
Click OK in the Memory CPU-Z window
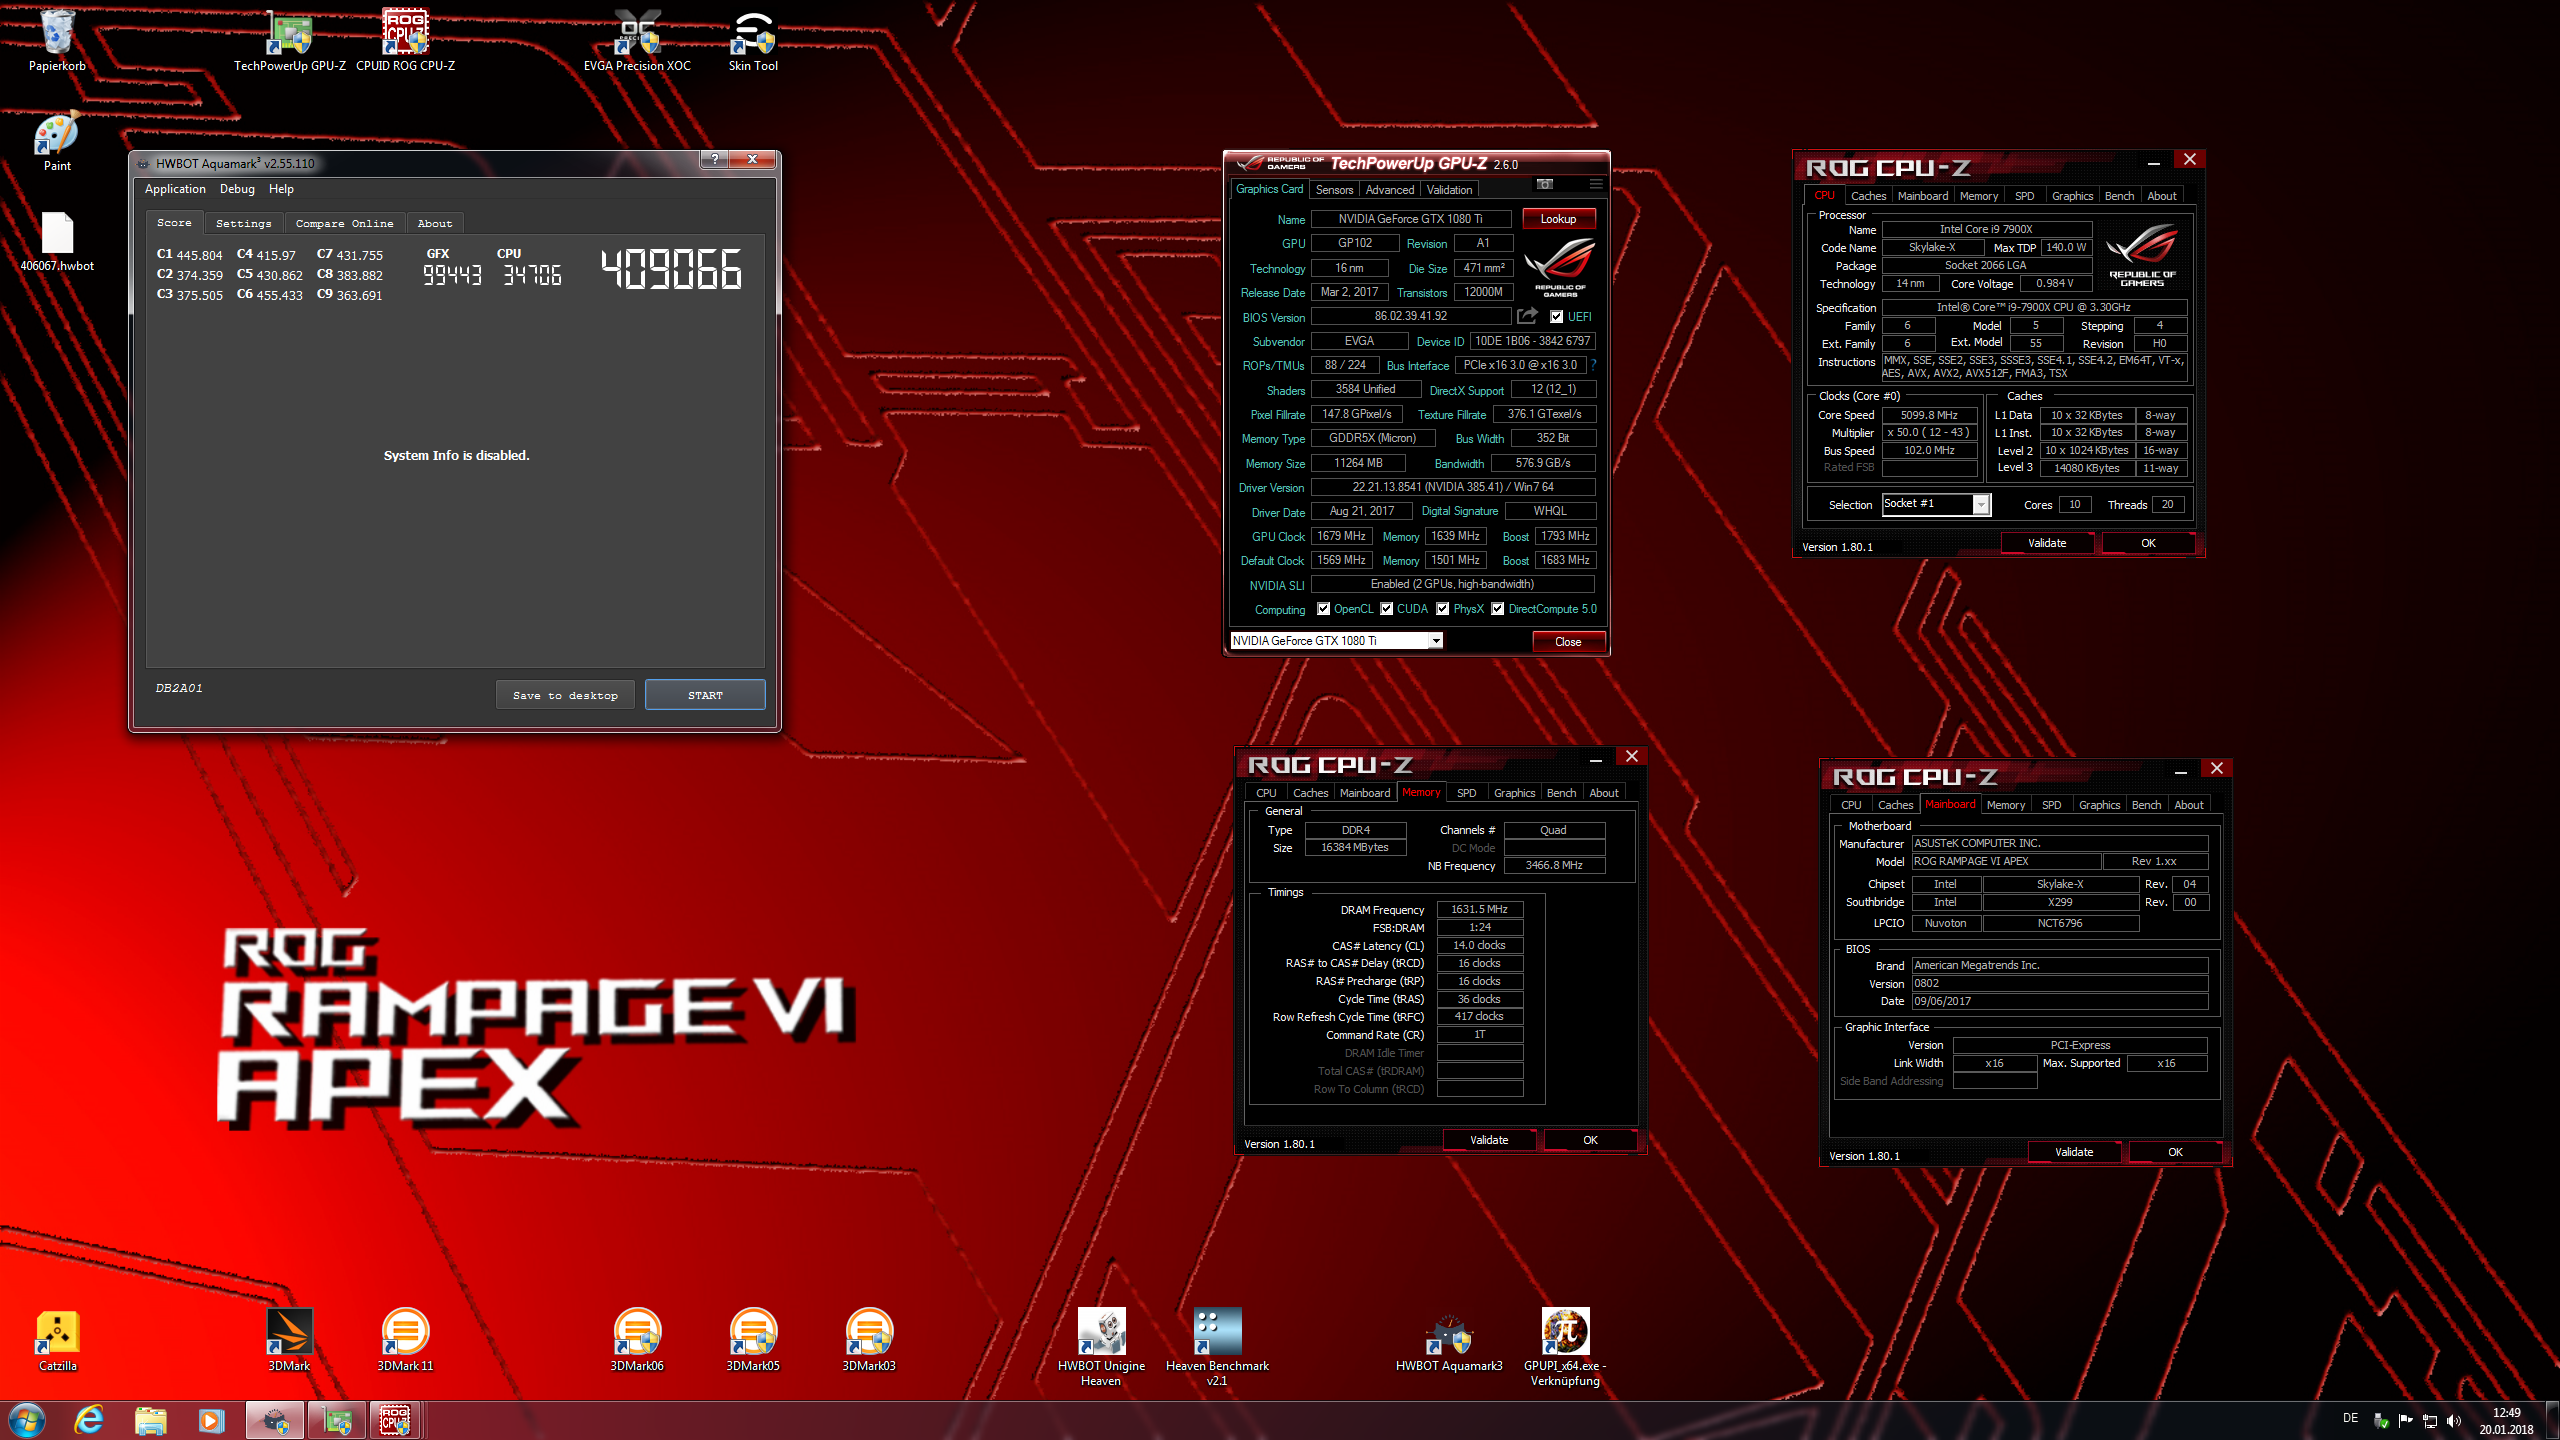(1590, 1140)
